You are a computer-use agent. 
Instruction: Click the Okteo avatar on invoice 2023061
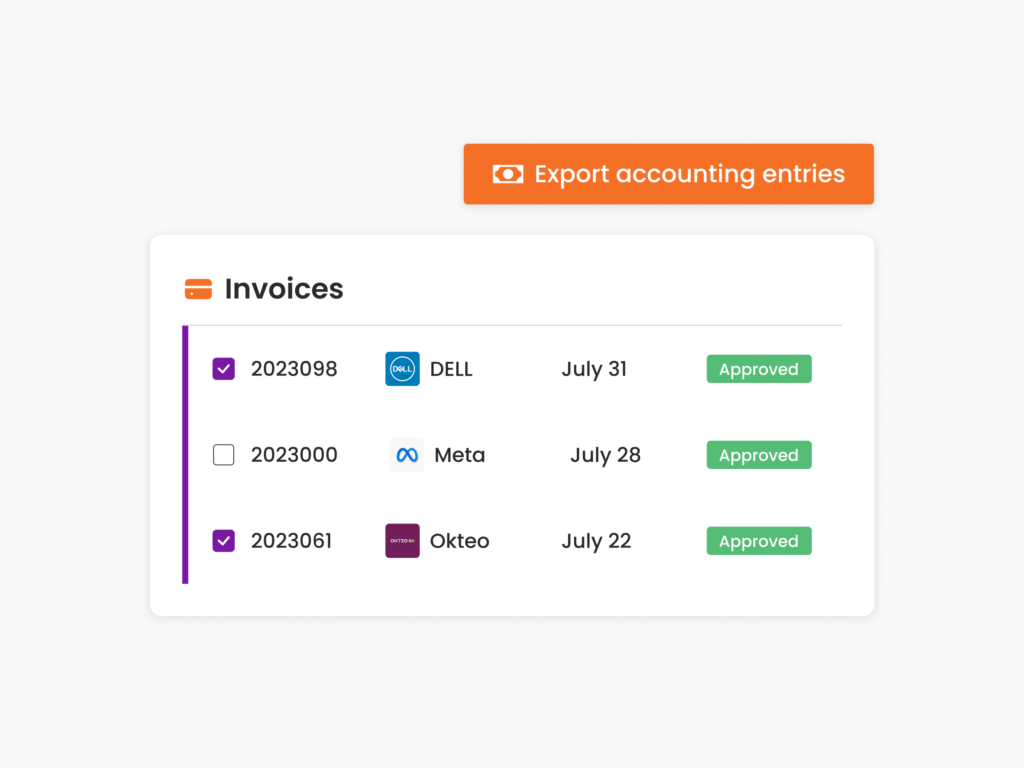[401, 540]
